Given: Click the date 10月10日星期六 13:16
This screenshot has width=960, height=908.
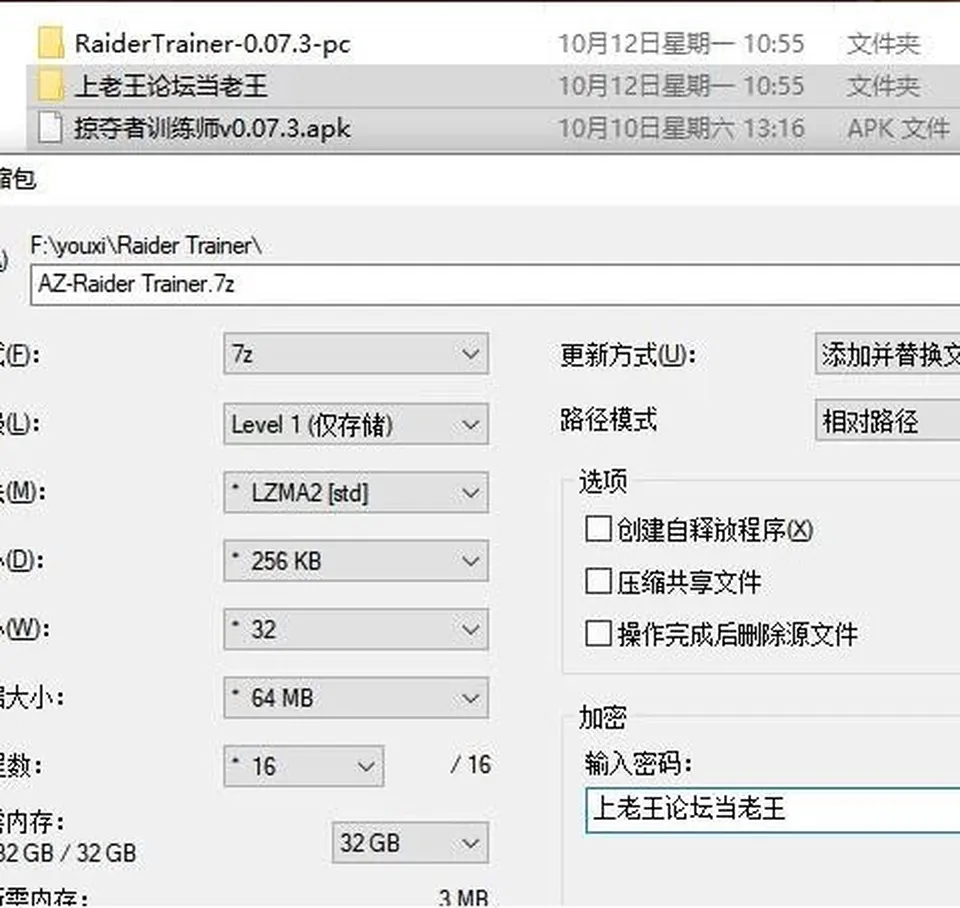Looking at the screenshot, I should point(681,129).
